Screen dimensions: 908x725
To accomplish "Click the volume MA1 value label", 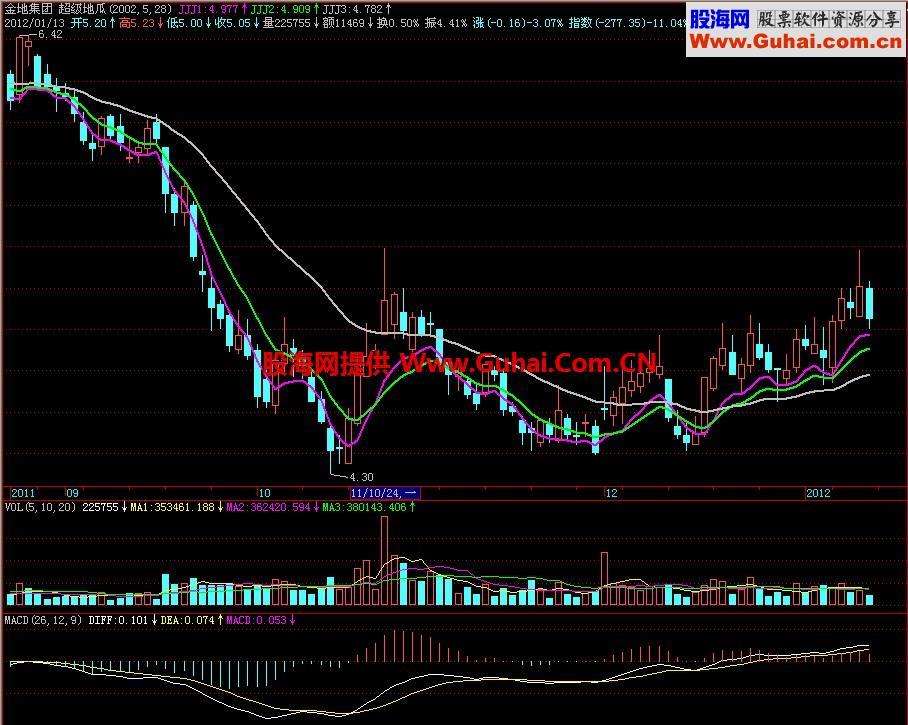I will pos(173,507).
